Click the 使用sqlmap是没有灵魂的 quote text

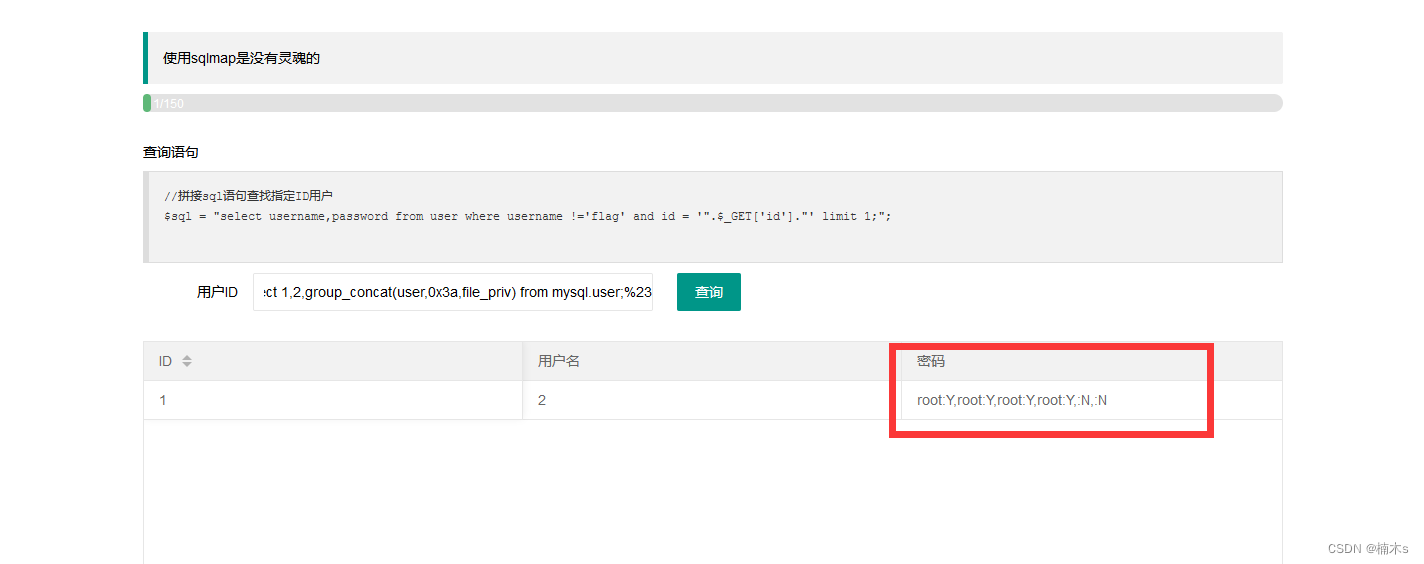pos(241,58)
